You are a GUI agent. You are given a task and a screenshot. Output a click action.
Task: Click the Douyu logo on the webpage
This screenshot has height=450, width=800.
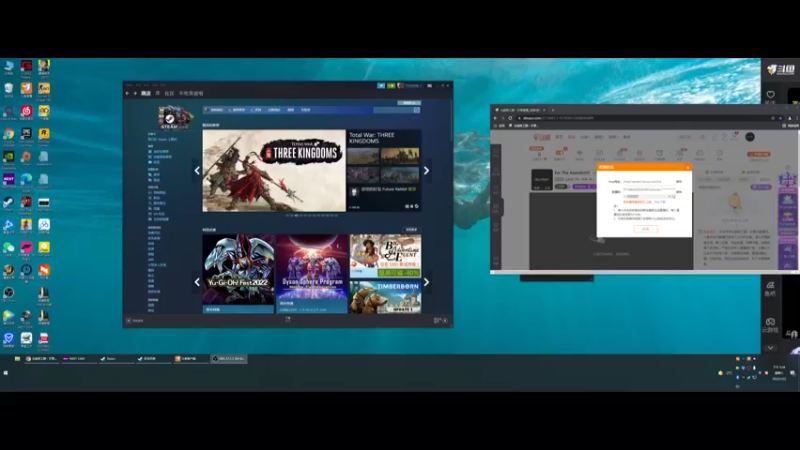click(542, 137)
